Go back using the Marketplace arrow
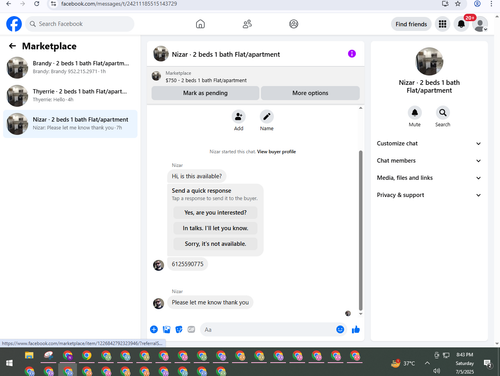Image resolution: width=500 pixels, height=376 pixels. pos(12,46)
